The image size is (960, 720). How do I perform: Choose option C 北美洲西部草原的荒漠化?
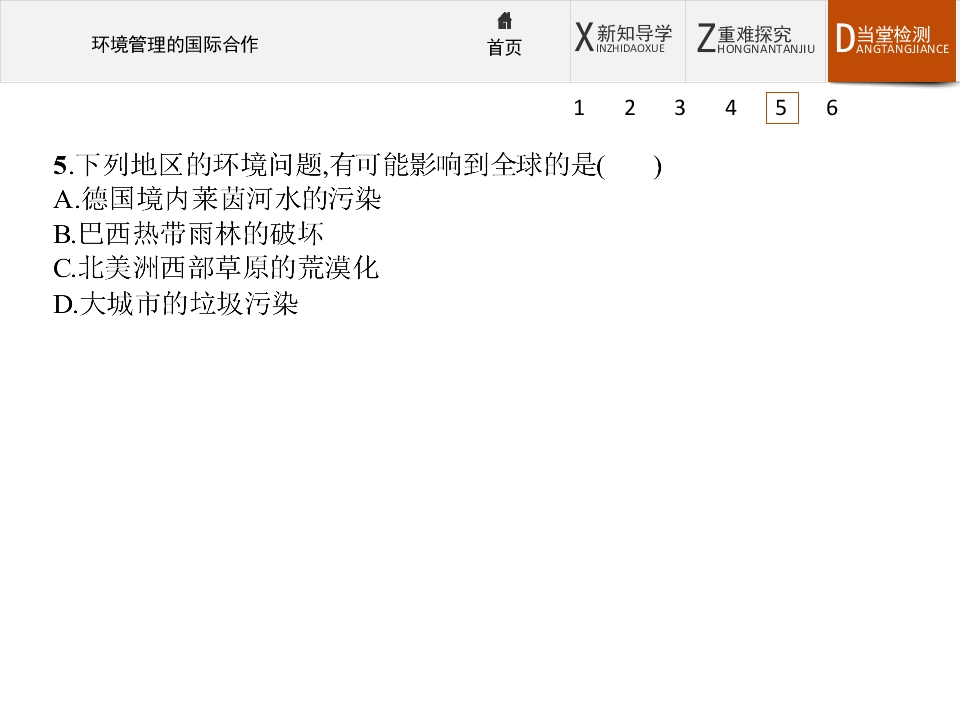216,268
